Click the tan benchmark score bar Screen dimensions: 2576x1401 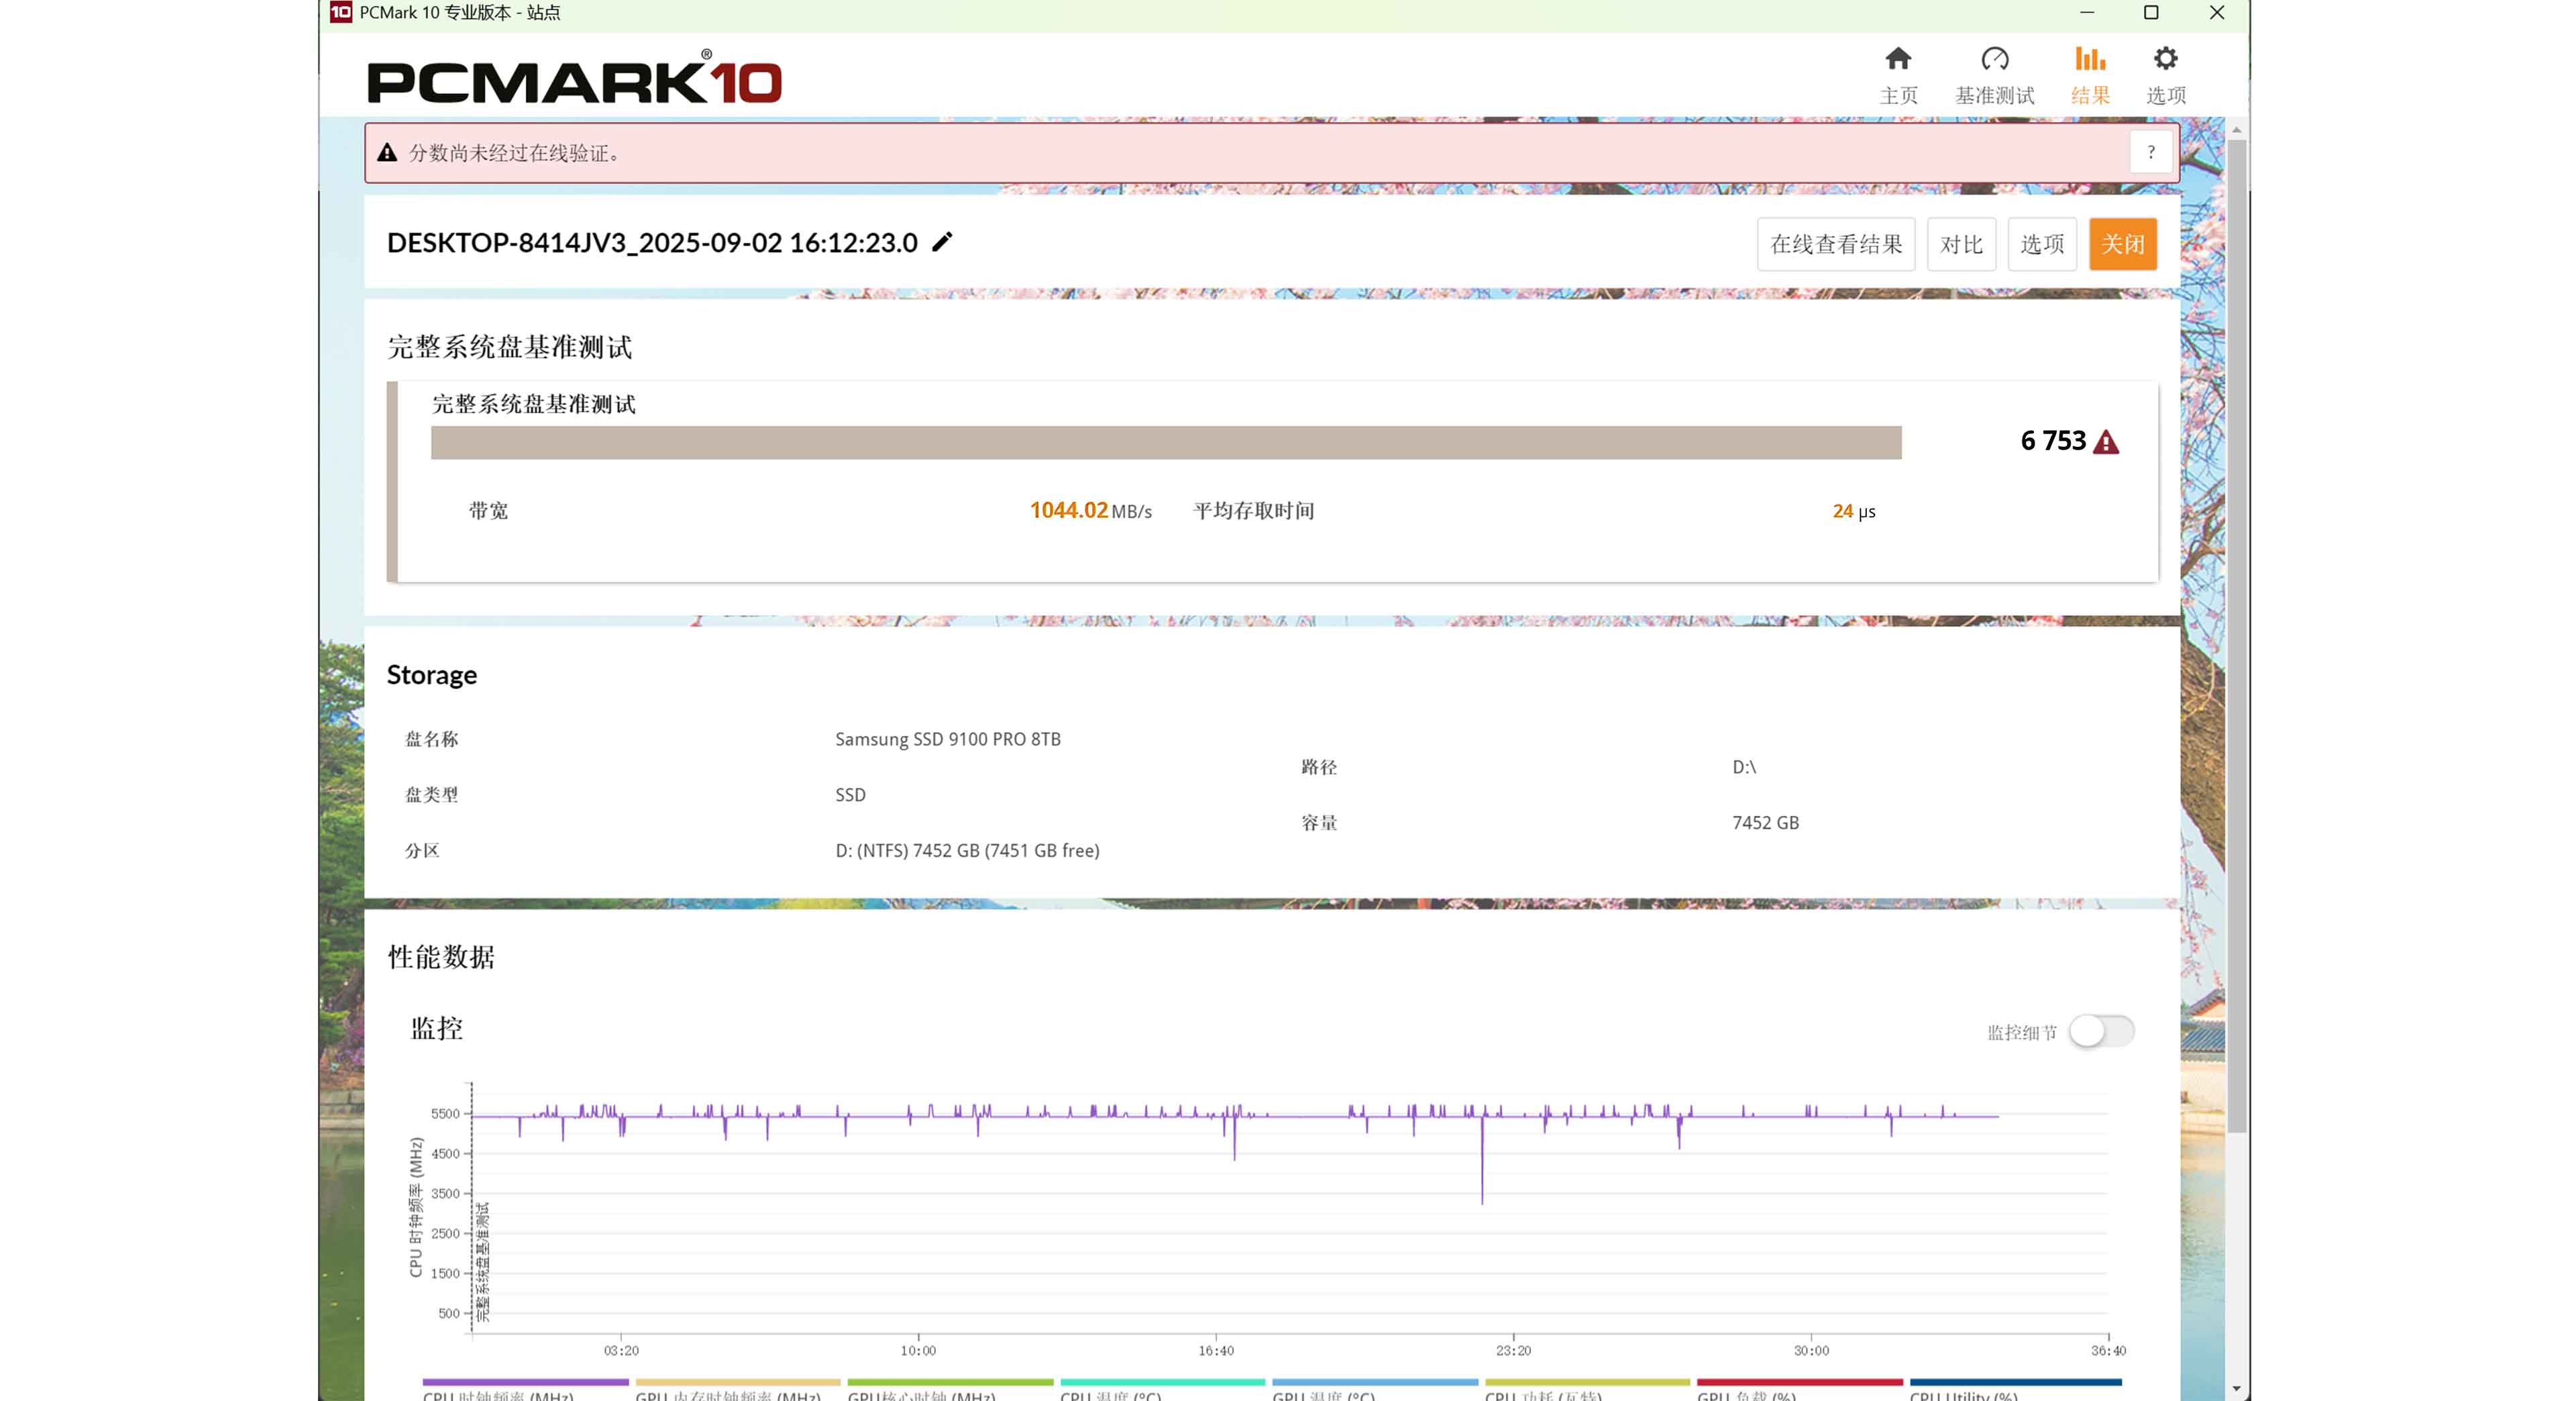click(x=1165, y=443)
